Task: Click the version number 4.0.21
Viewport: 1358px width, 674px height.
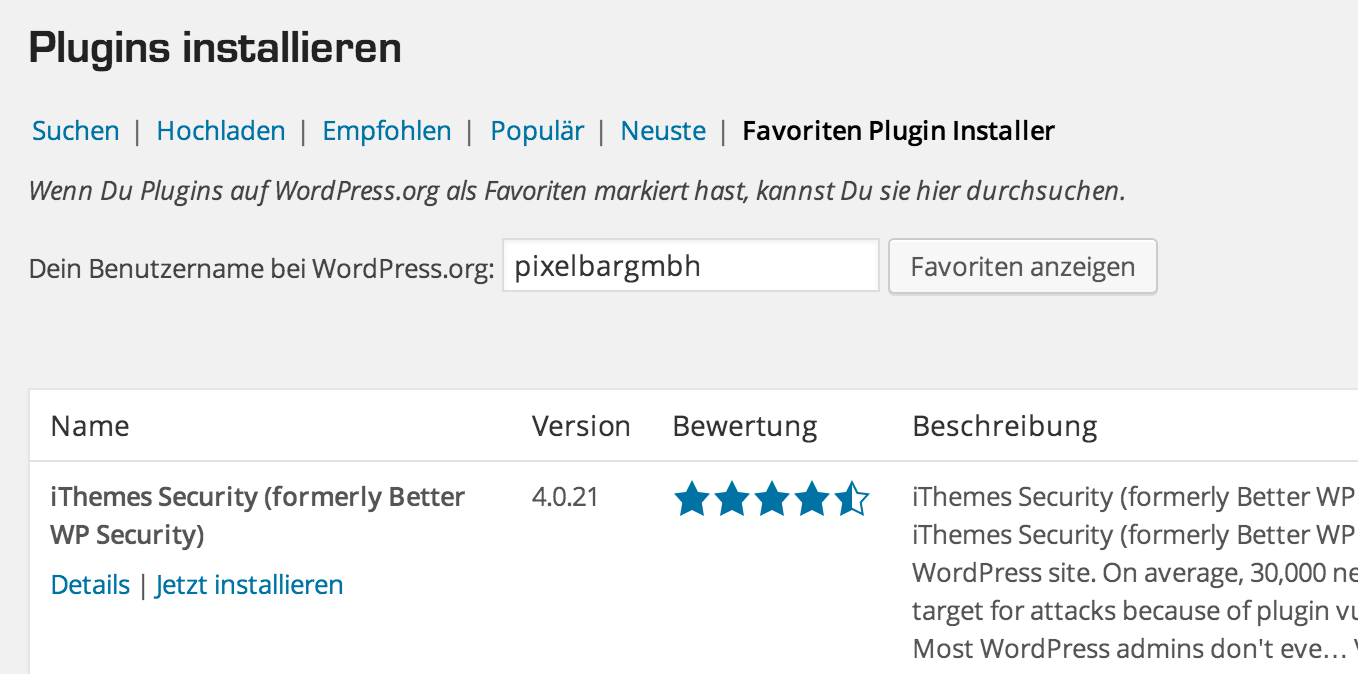Action: tap(565, 497)
